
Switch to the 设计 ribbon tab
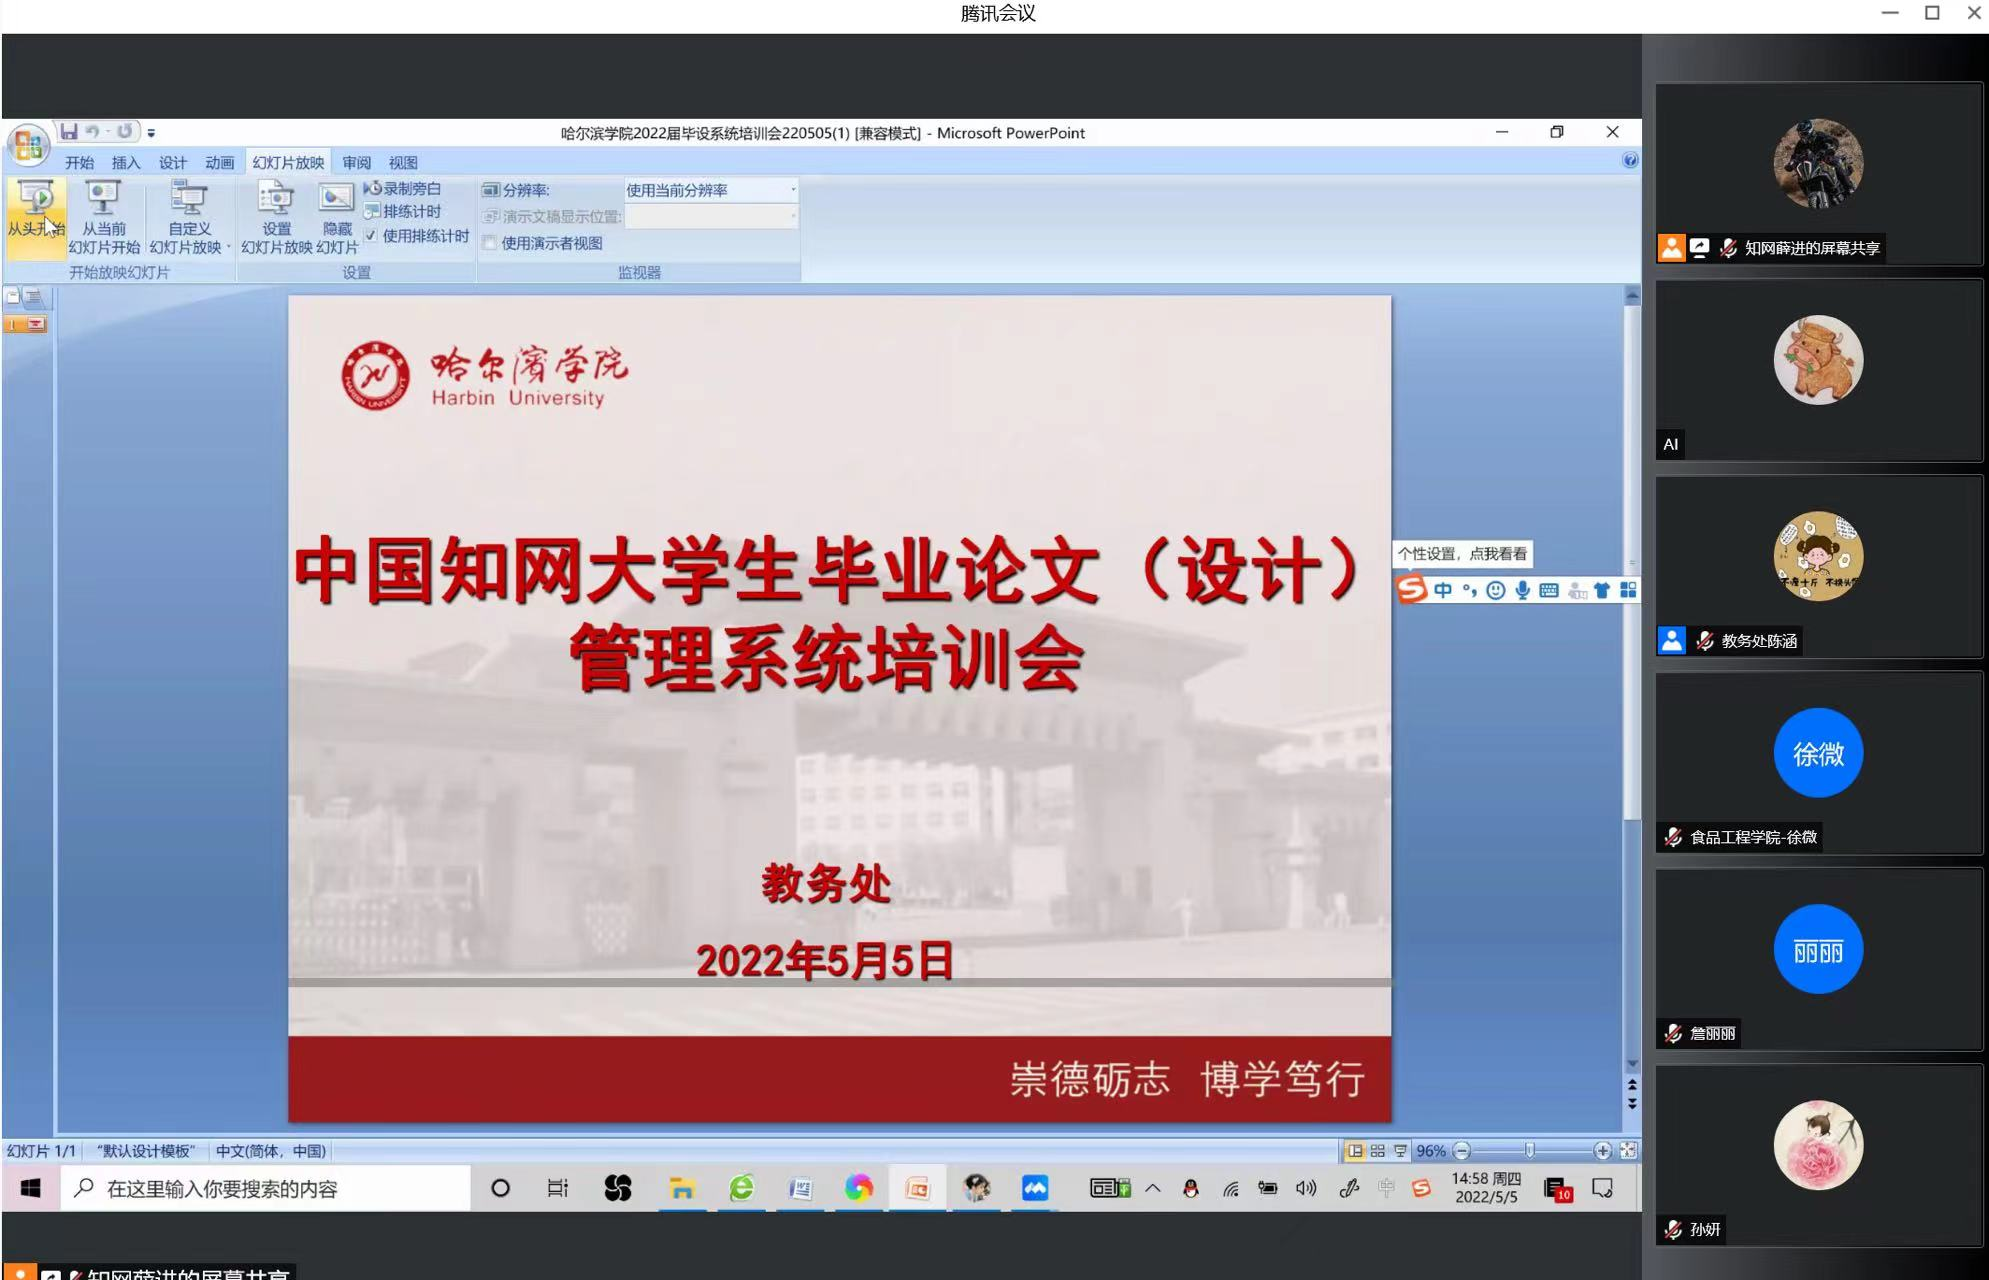[x=172, y=163]
